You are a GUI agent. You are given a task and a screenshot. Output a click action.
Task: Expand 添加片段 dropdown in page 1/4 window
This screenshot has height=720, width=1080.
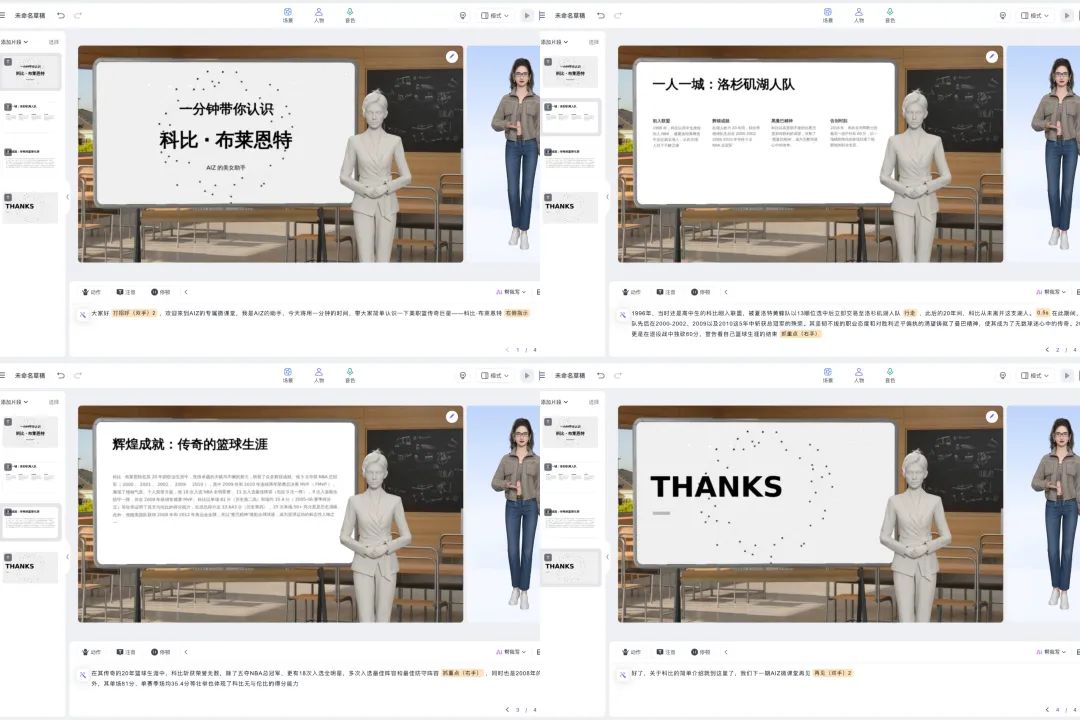tap(14, 42)
